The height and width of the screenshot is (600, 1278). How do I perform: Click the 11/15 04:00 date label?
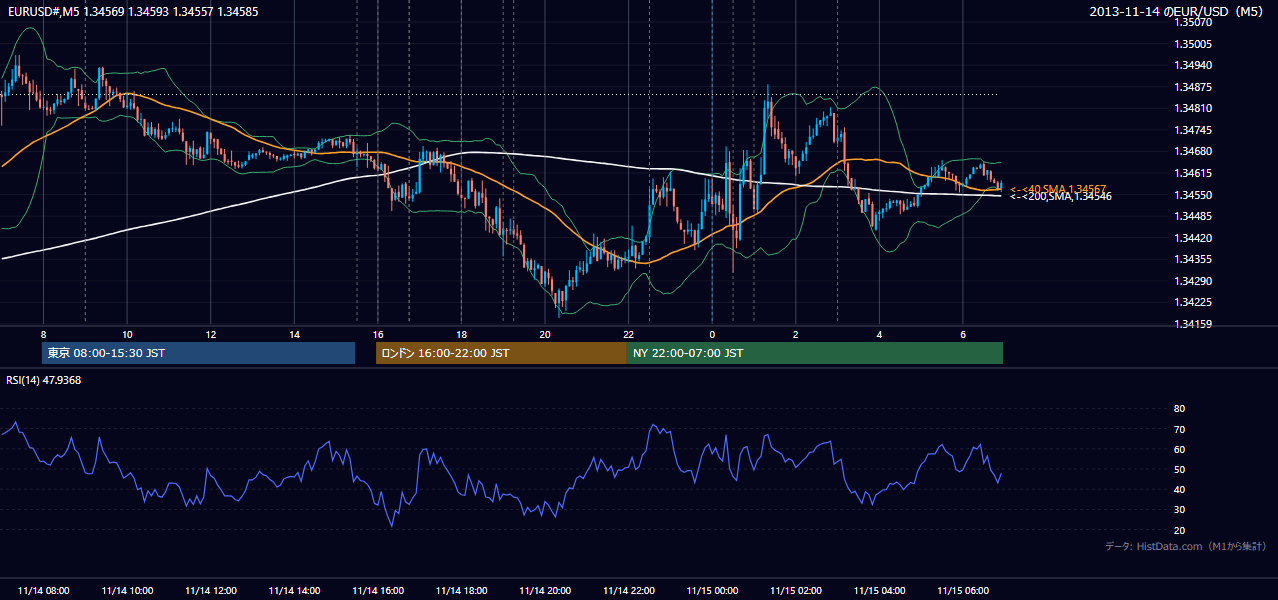click(x=880, y=591)
